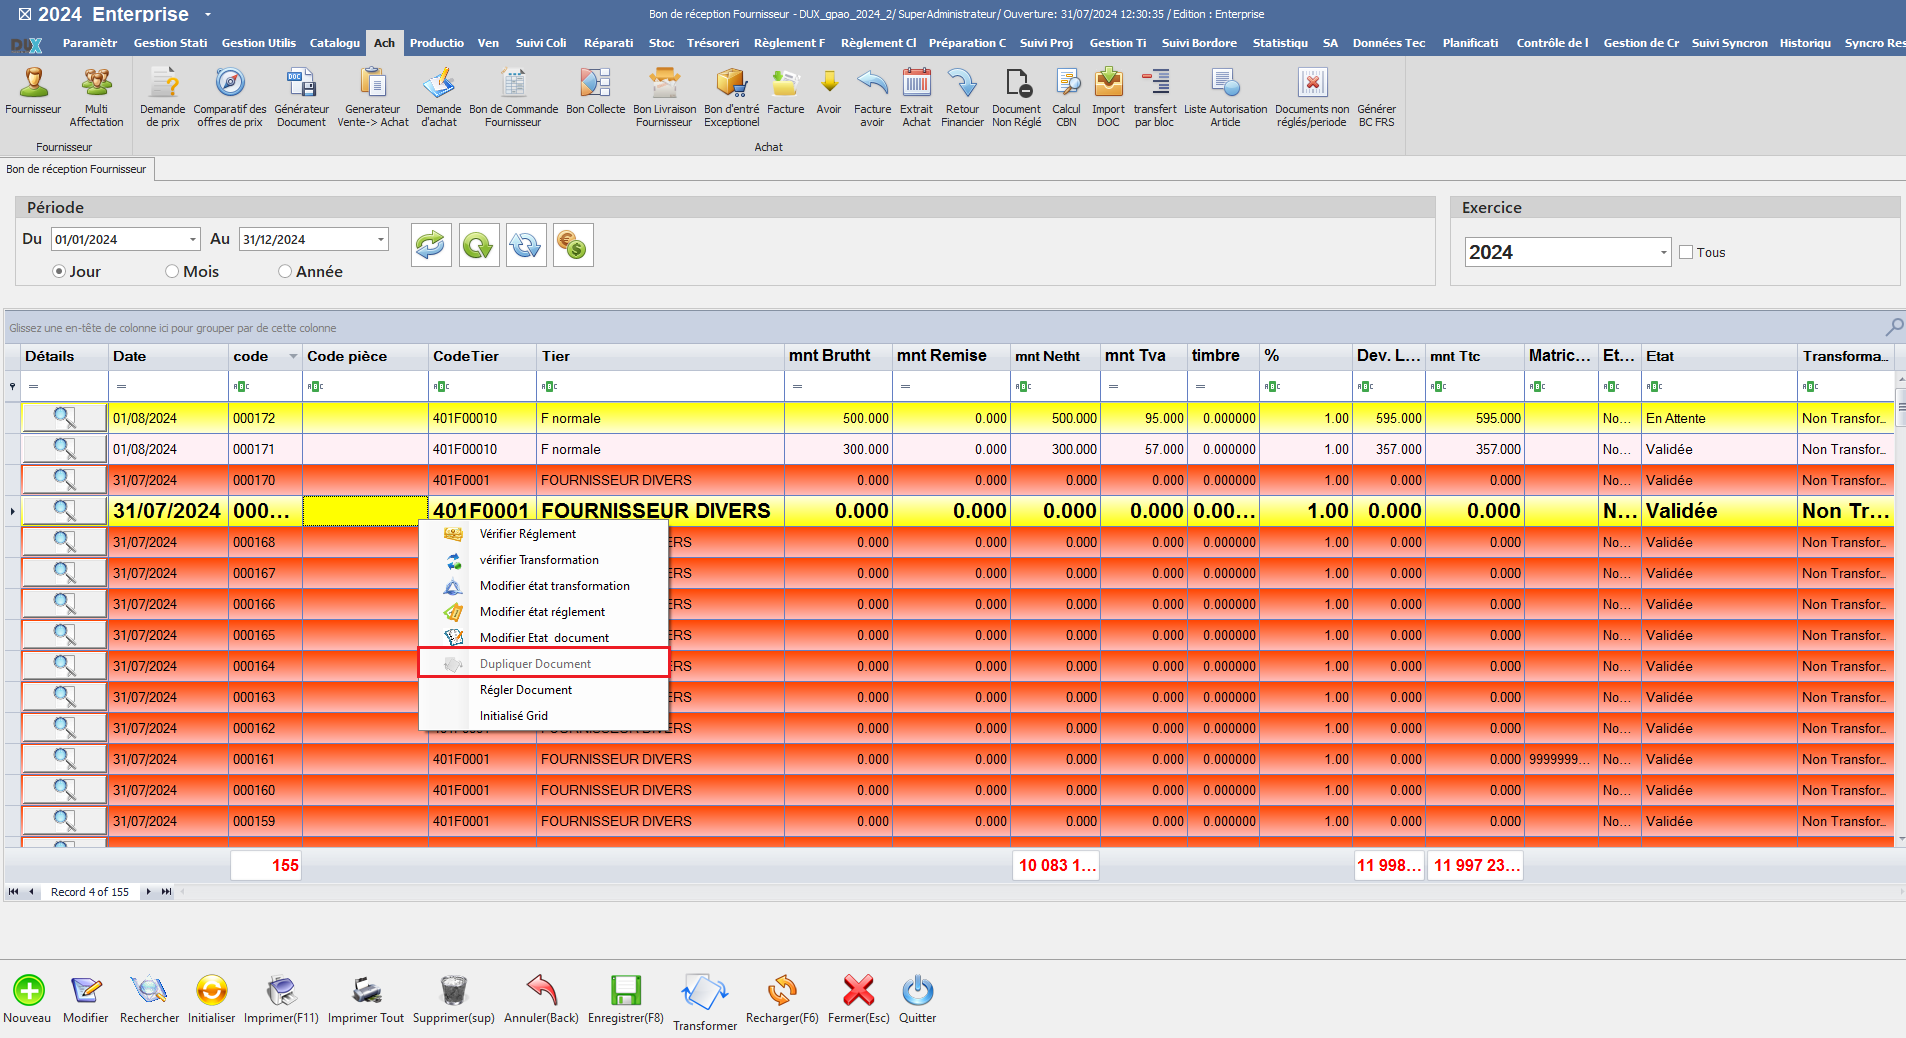This screenshot has height=1038, width=1906.
Task: Open Bon Livraison Fournisseur
Action: (664, 96)
